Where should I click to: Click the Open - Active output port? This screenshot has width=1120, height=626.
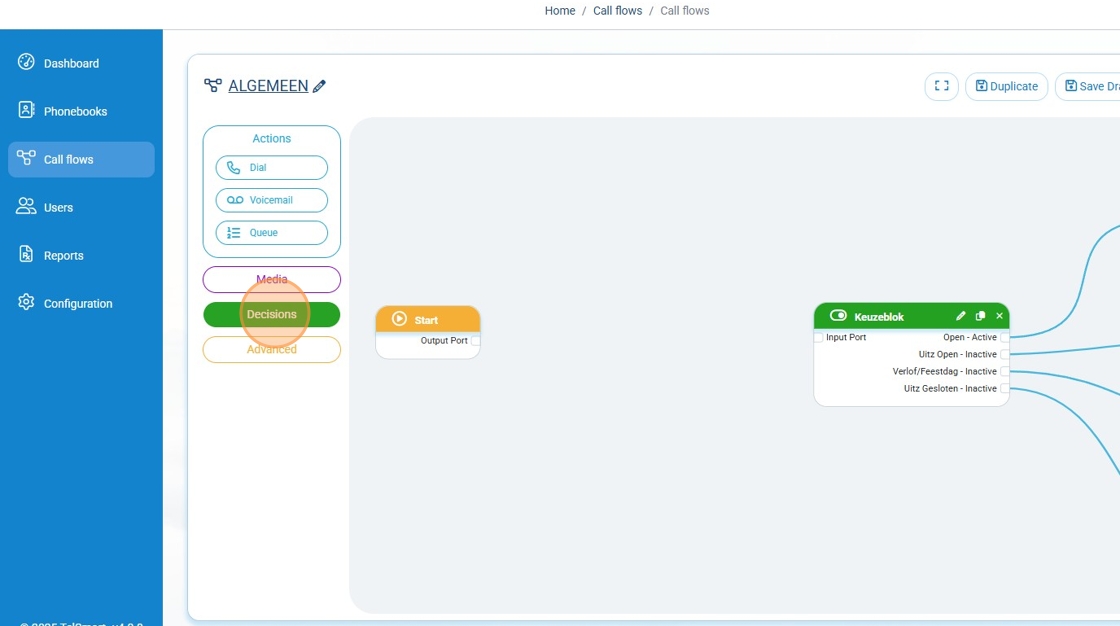pyautogui.click(x=1005, y=338)
